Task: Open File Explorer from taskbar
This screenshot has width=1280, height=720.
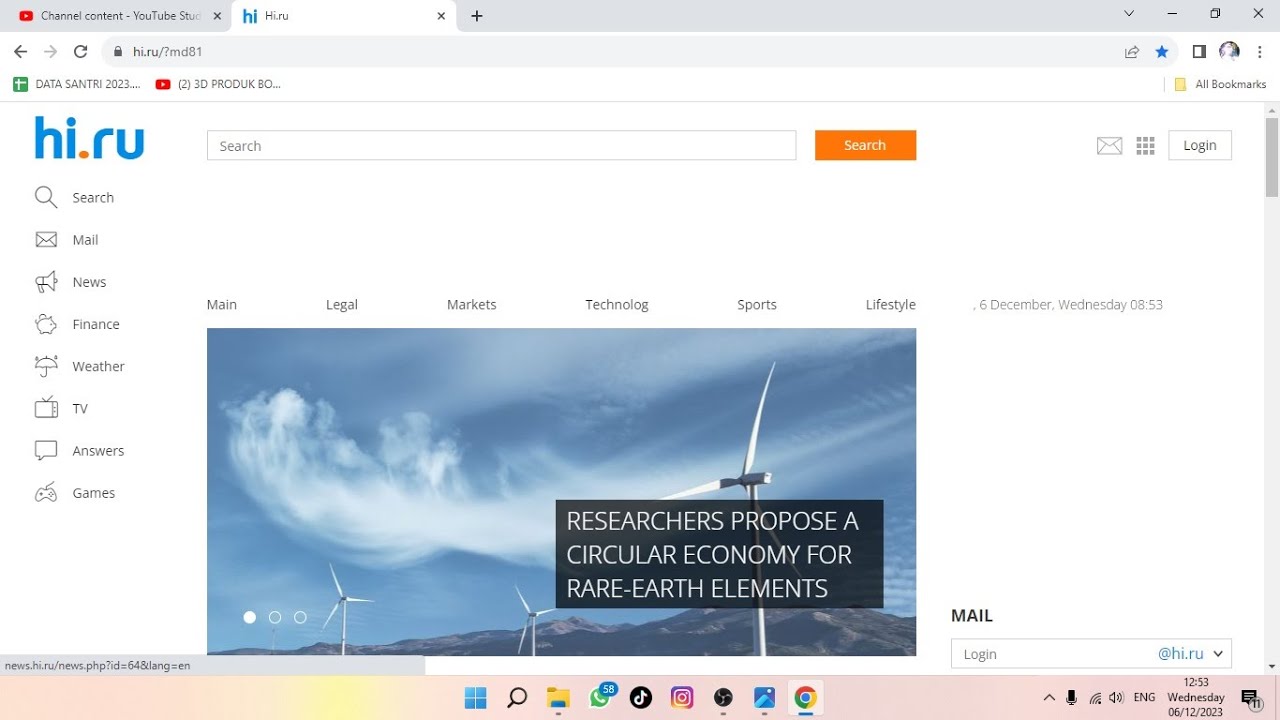Action: click(x=558, y=698)
